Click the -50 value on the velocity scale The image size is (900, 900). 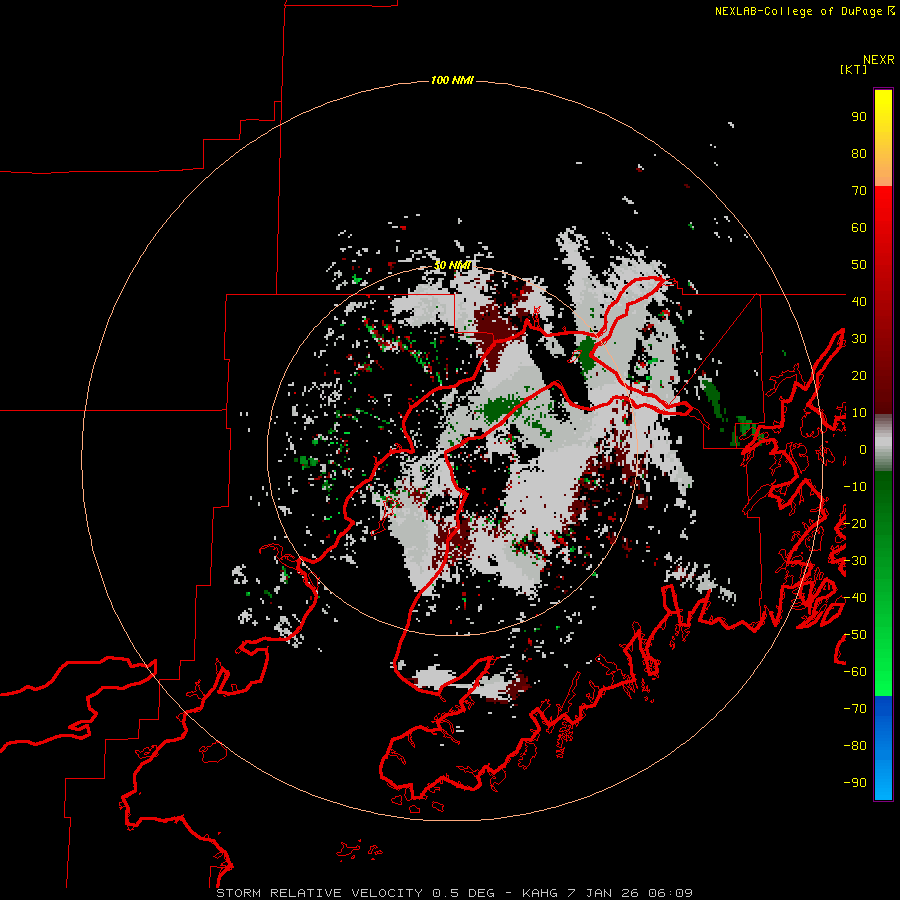click(x=855, y=635)
